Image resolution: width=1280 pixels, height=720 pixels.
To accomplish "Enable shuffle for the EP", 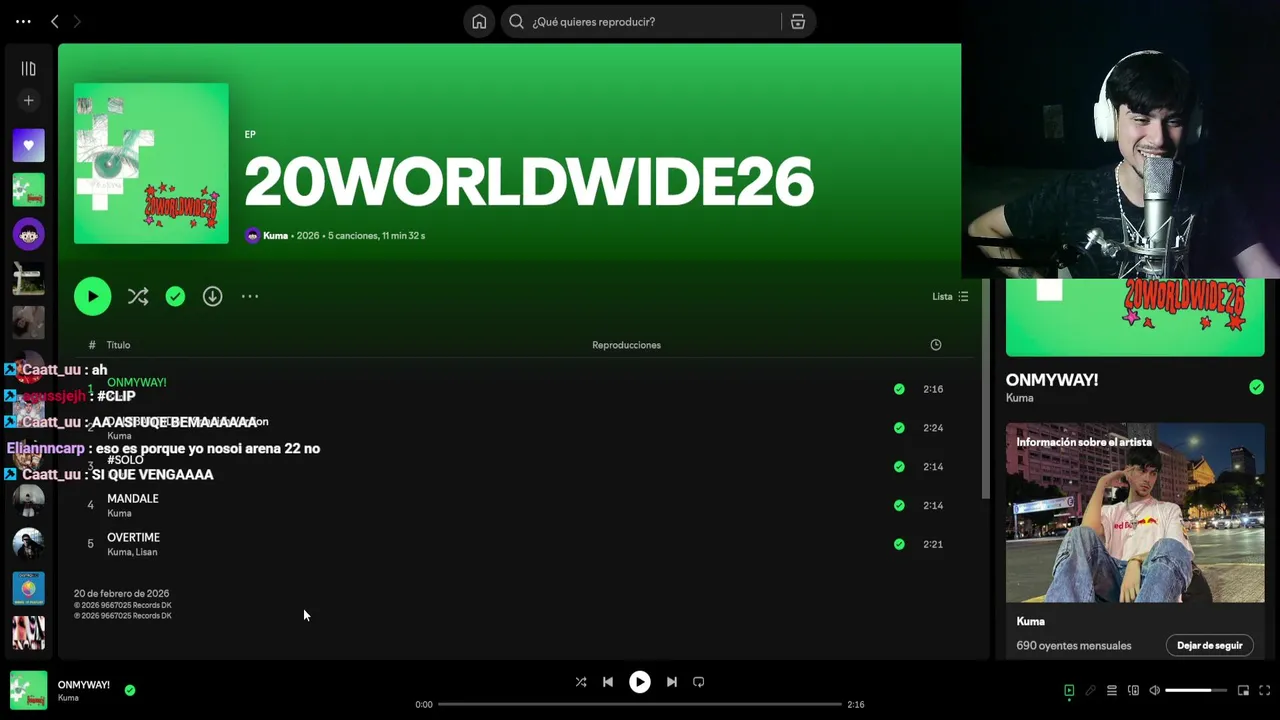I will pos(138,296).
